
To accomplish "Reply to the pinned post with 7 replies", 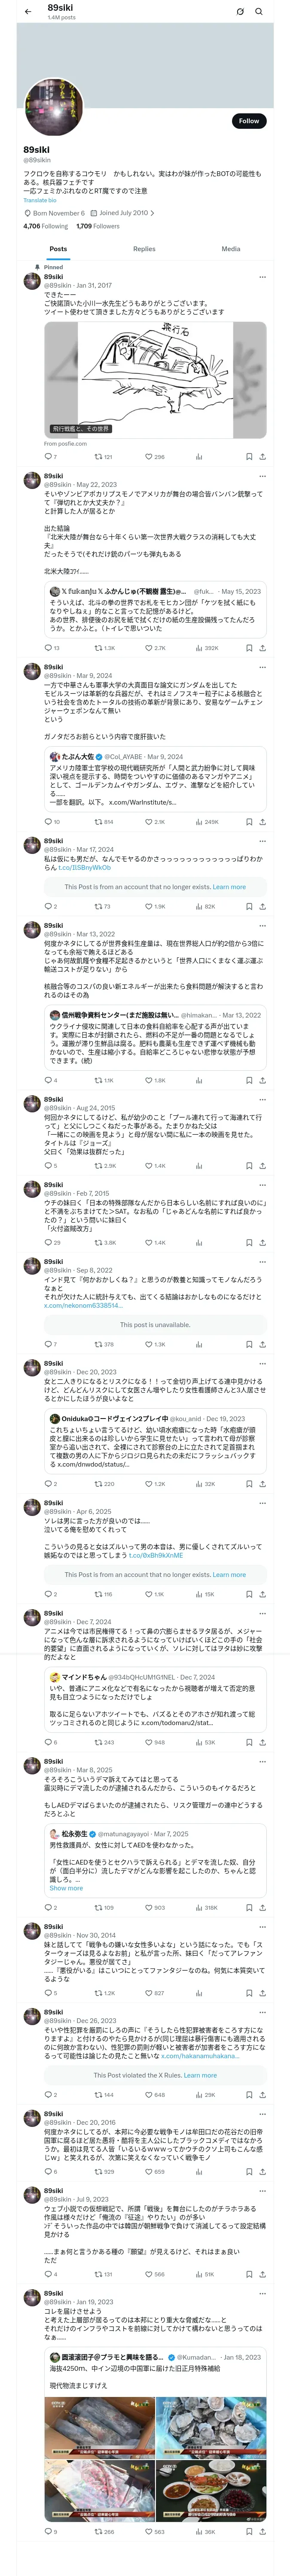I will (x=49, y=456).
